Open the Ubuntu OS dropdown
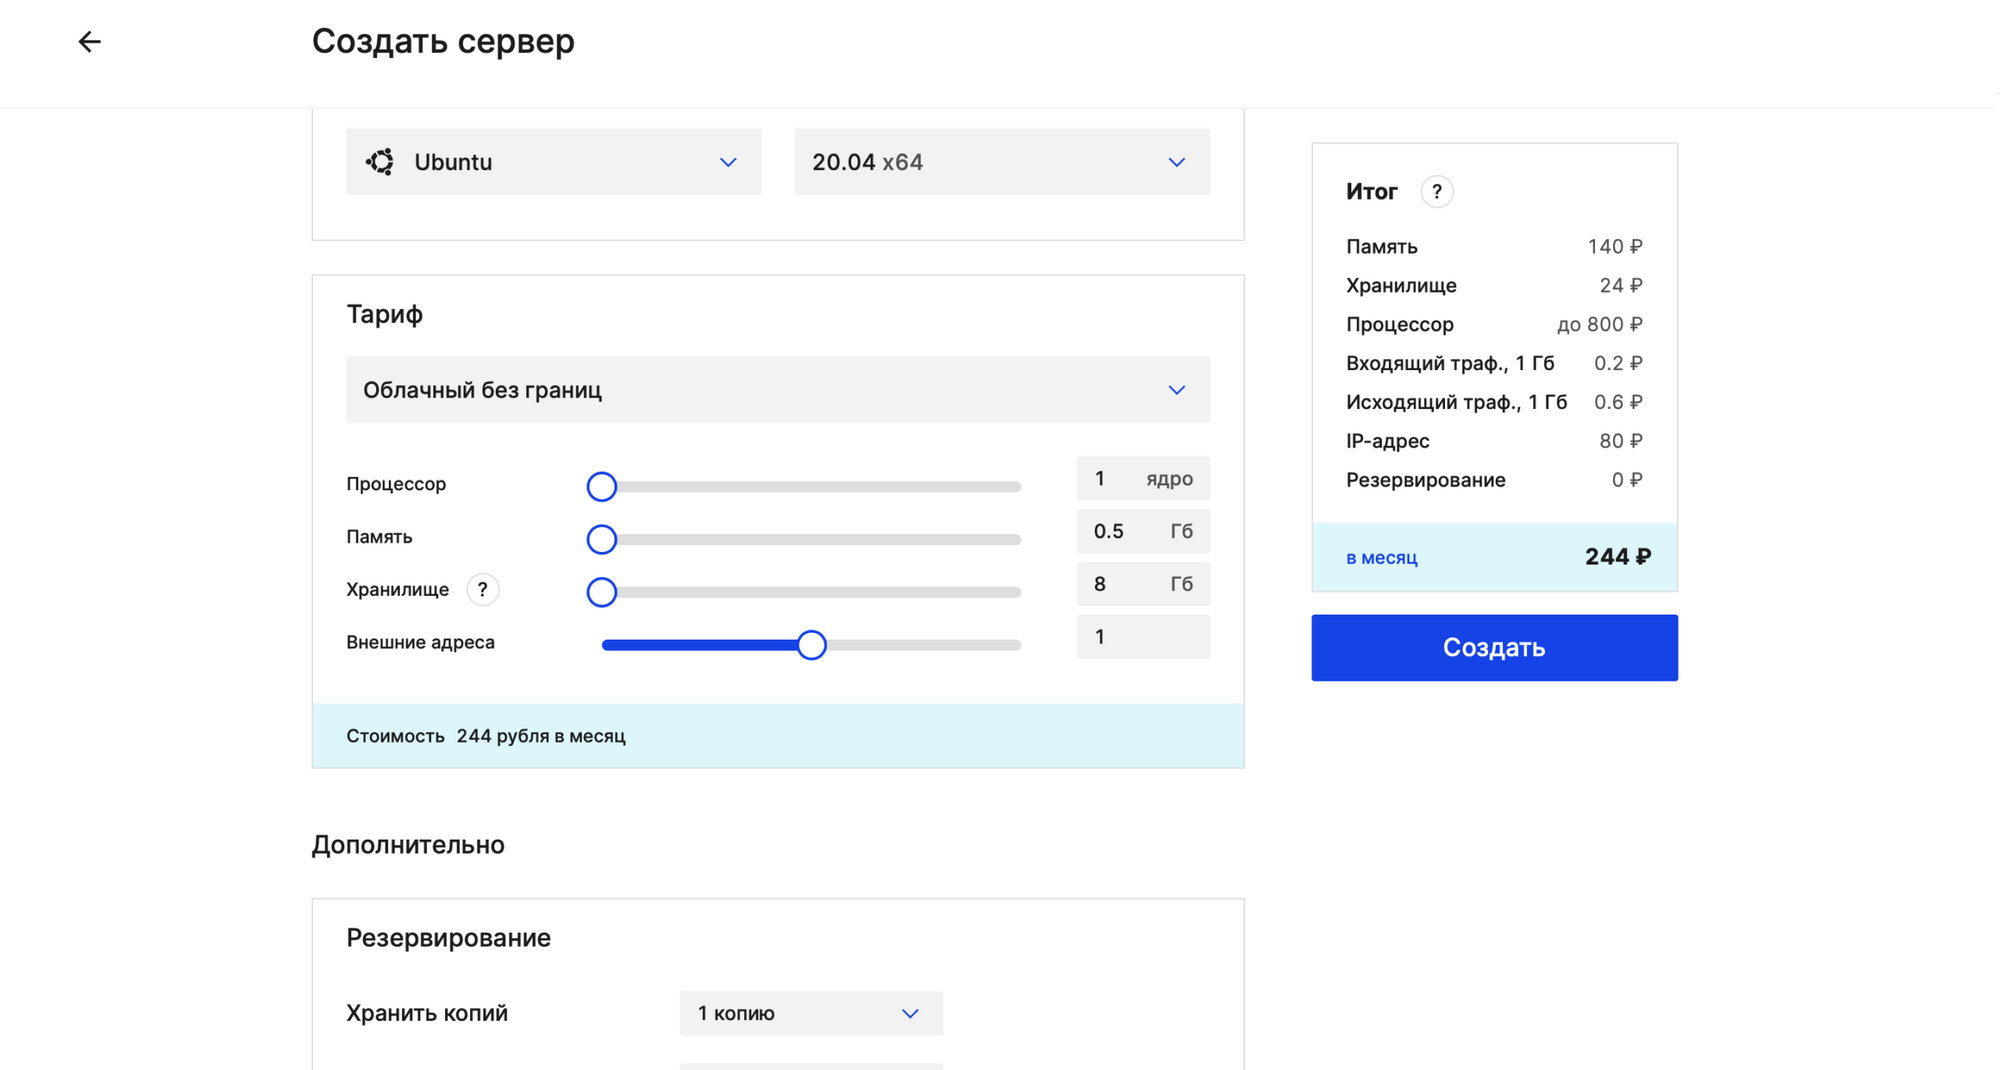 click(x=553, y=162)
